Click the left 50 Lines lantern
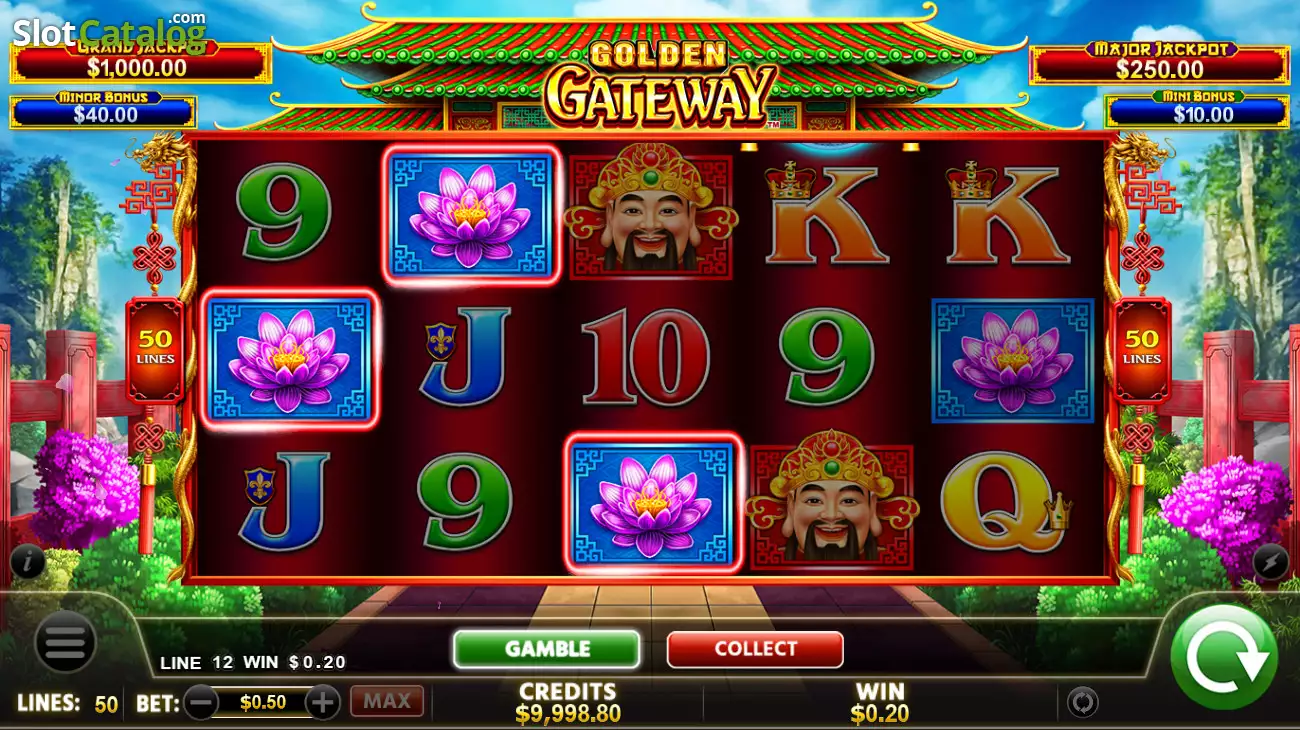Viewport: 1300px width, 730px height. 155,350
